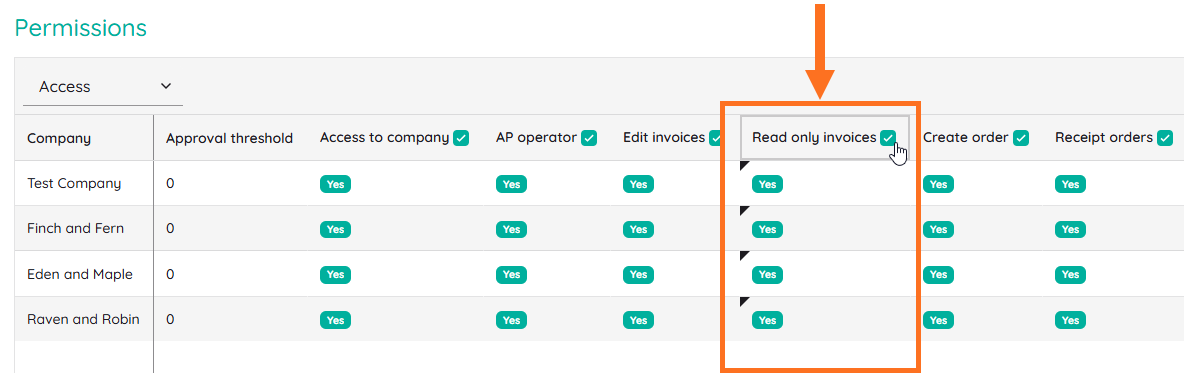The image size is (1184, 373).
Task: Toggle Read only invoices Yes for Test Company
Action: [x=767, y=184]
